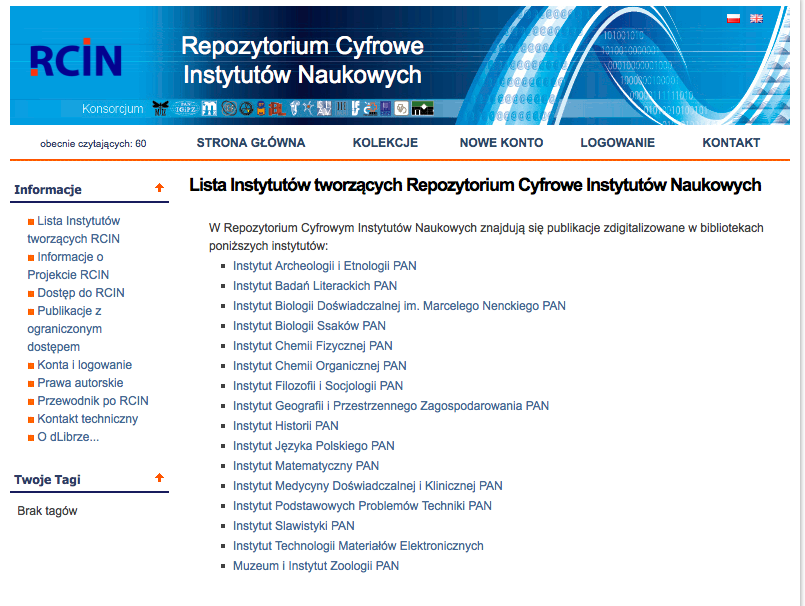This screenshot has height=606, width=805.
Task: Go to STRONA GŁÓWNA
Action: [251, 143]
